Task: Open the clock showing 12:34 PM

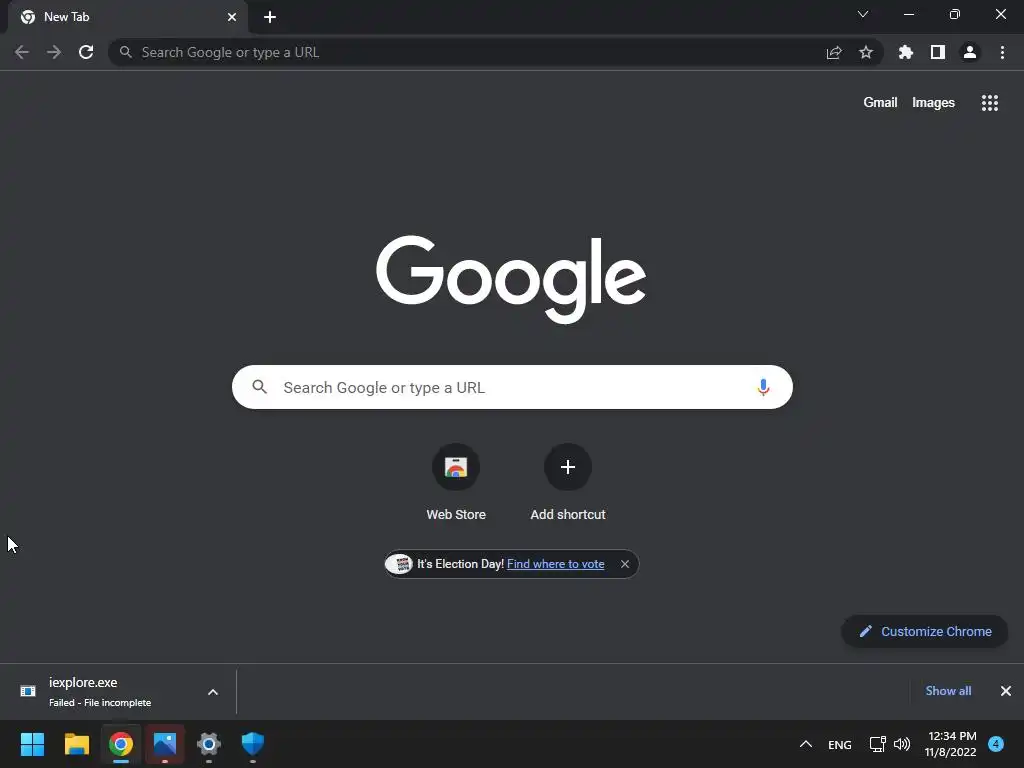Action: (x=951, y=744)
